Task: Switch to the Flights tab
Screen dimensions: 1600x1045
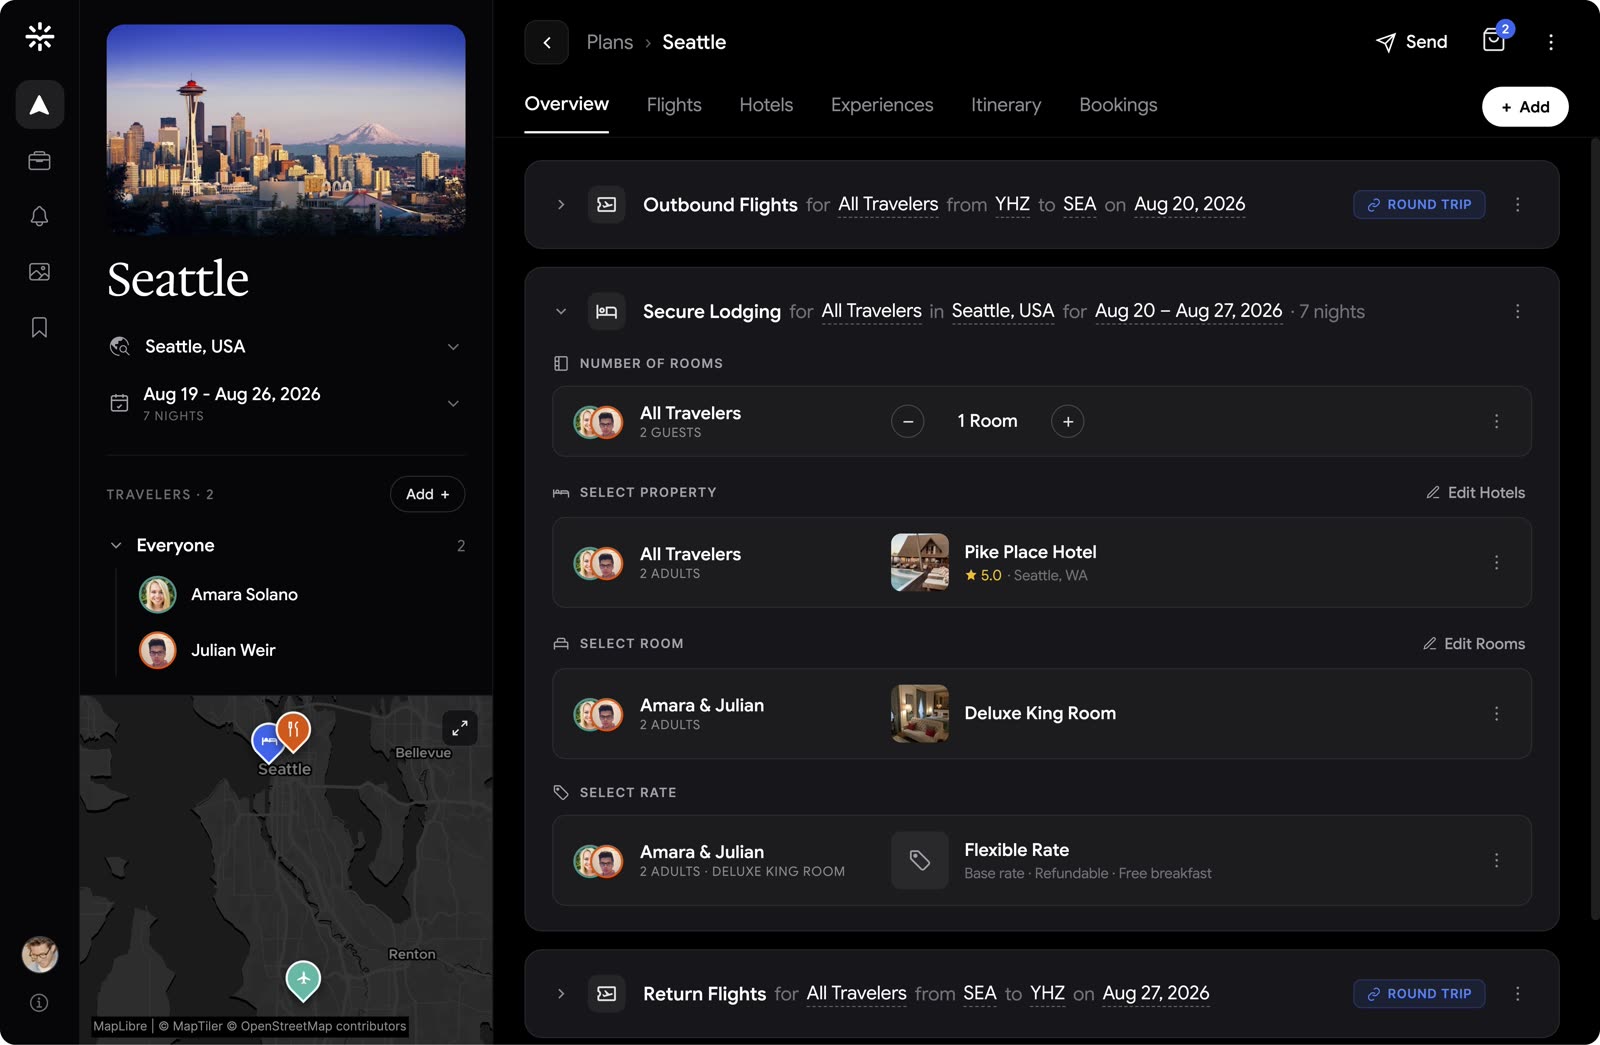Action: pyautogui.click(x=674, y=105)
